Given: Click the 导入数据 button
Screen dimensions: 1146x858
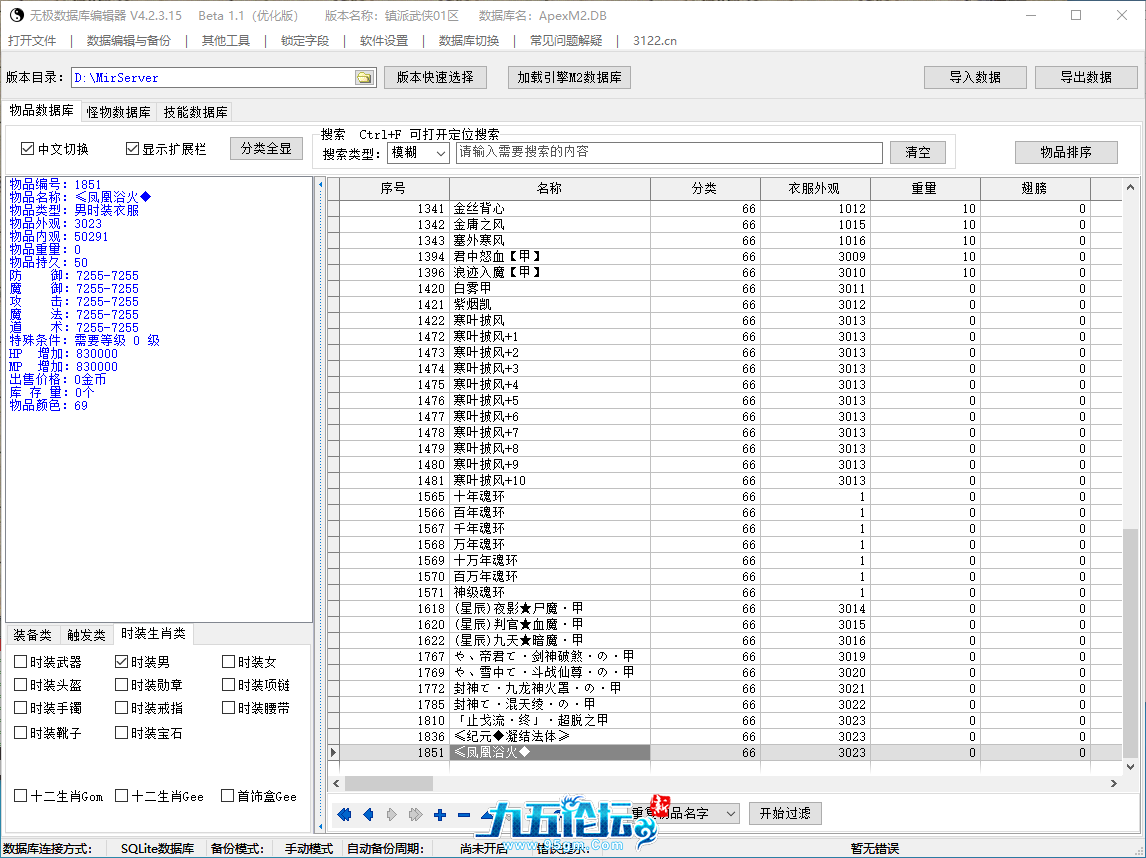Looking at the screenshot, I should point(974,77).
